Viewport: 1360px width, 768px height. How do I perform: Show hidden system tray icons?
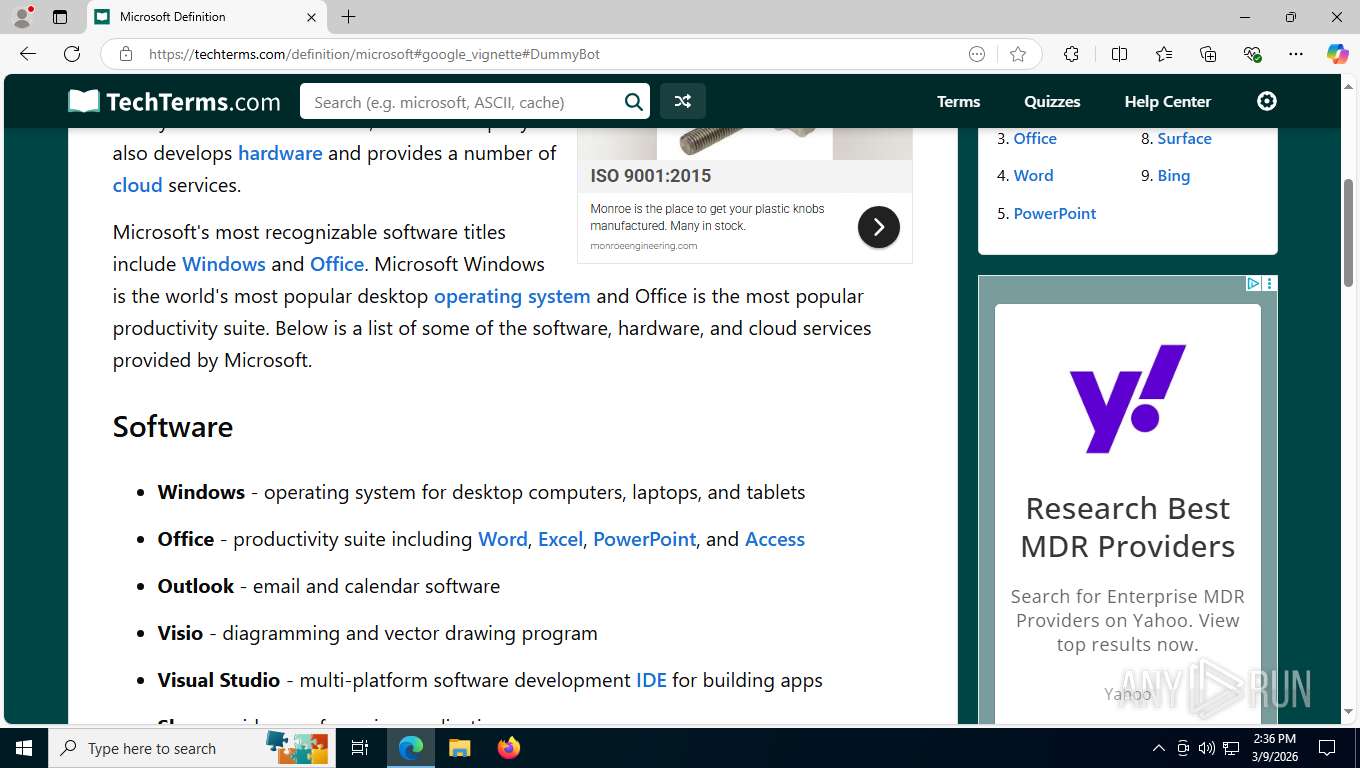[x=1159, y=748]
